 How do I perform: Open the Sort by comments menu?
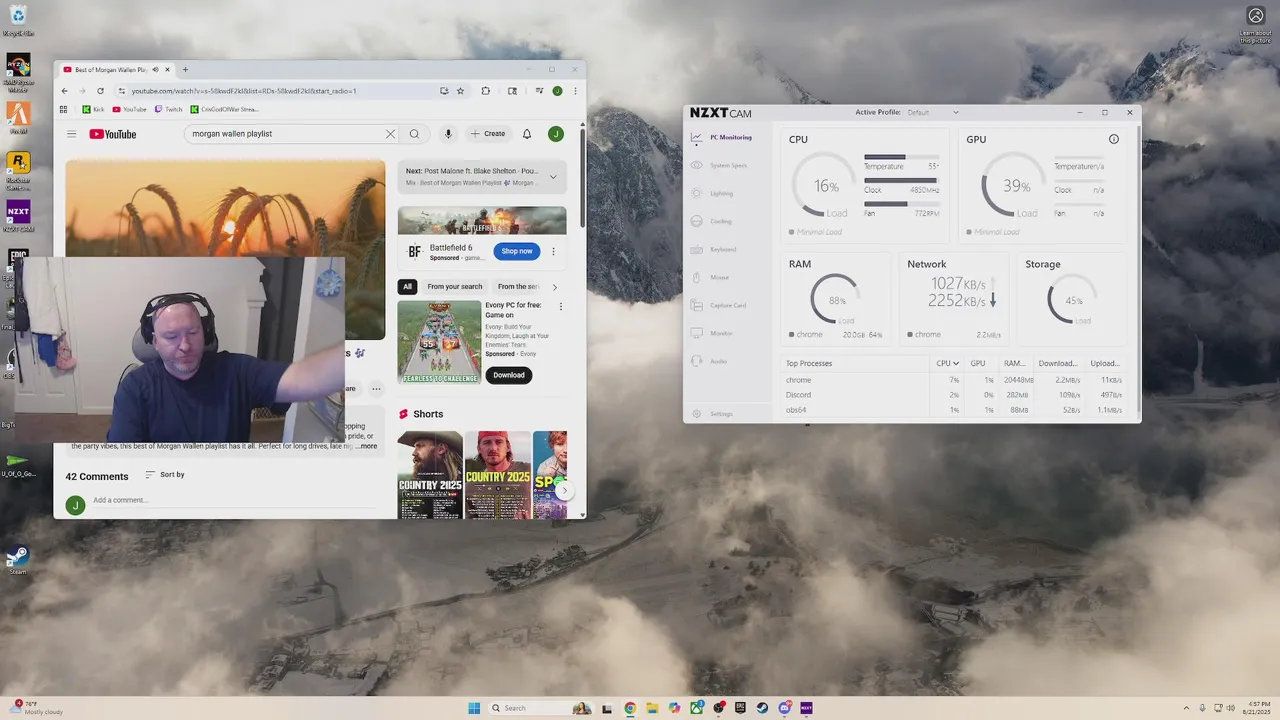(x=165, y=475)
